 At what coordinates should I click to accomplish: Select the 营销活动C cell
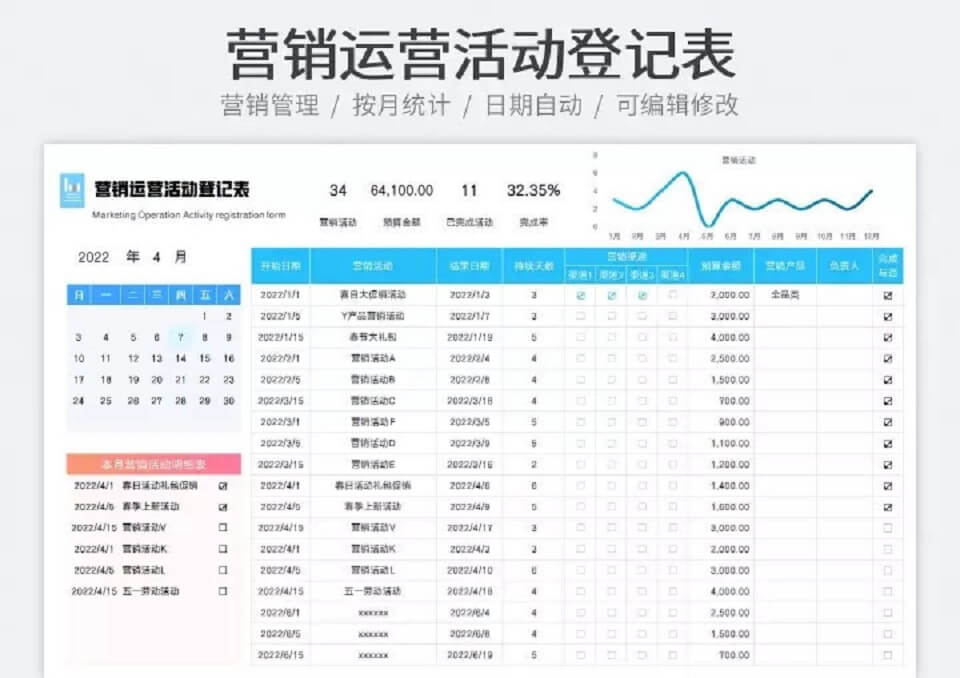coord(373,401)
